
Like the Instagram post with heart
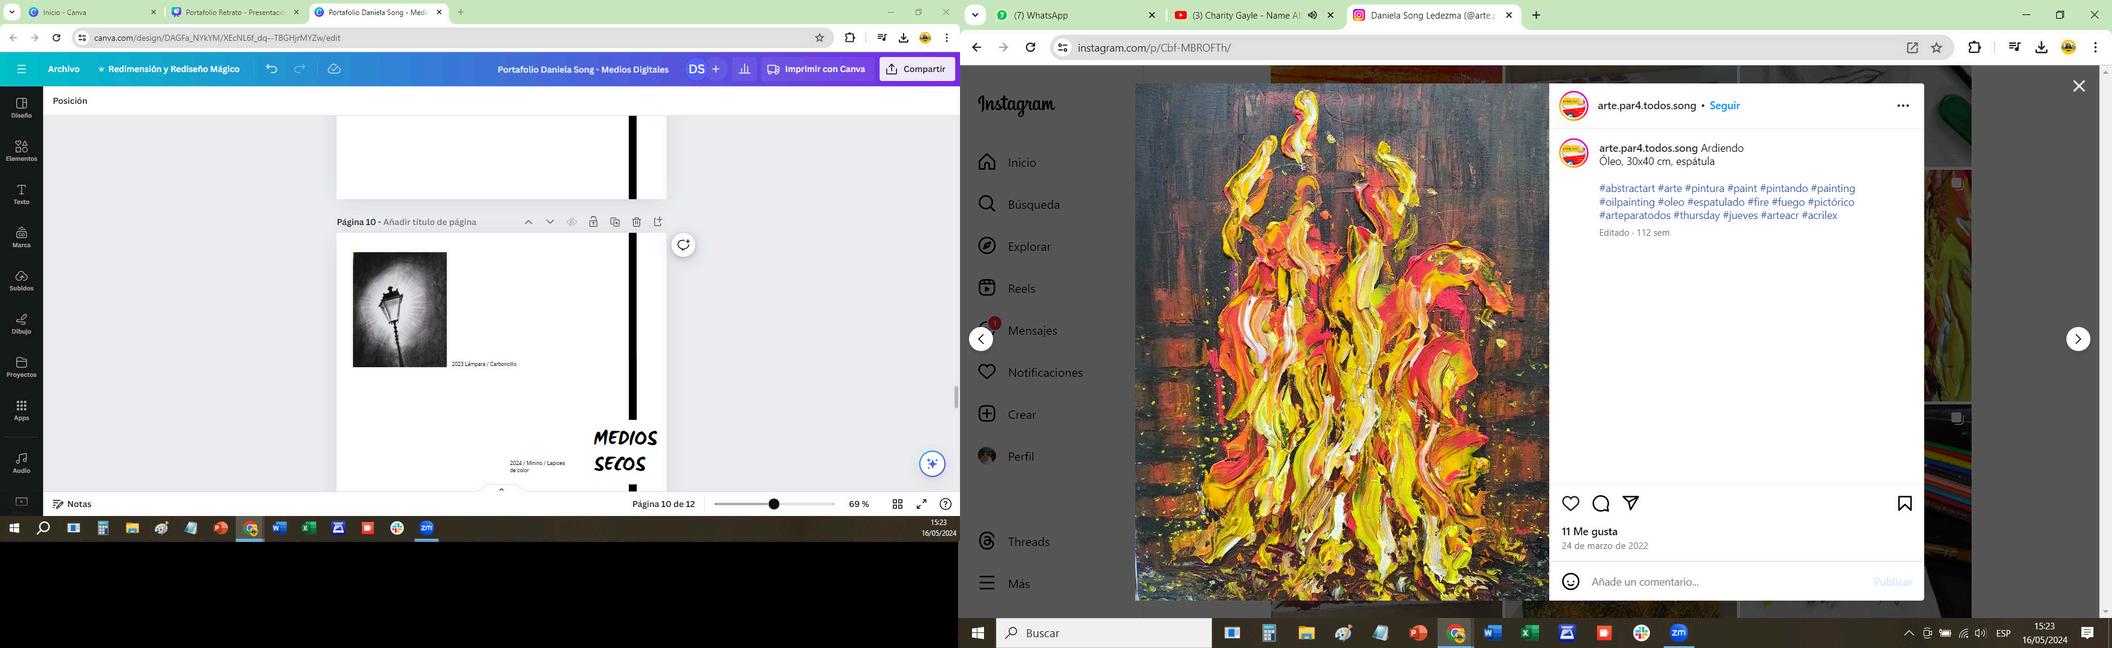pos(1570,503)
